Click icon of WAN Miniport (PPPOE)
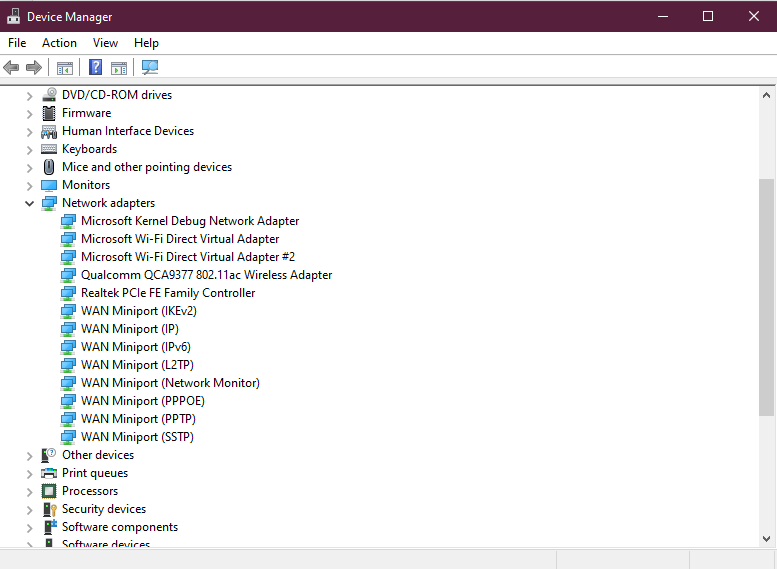This screenshot has width=777, height=569. tap(68, 401)
